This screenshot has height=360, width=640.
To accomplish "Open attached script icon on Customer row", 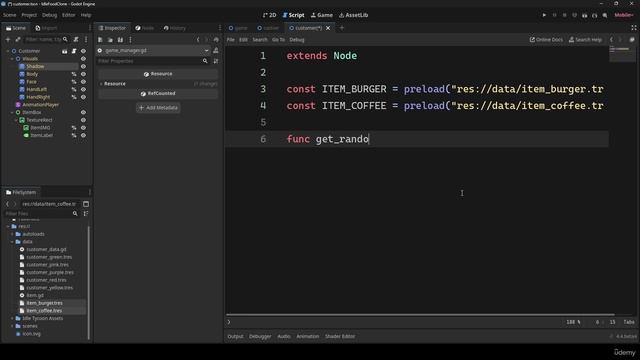I will coord(74,51).
